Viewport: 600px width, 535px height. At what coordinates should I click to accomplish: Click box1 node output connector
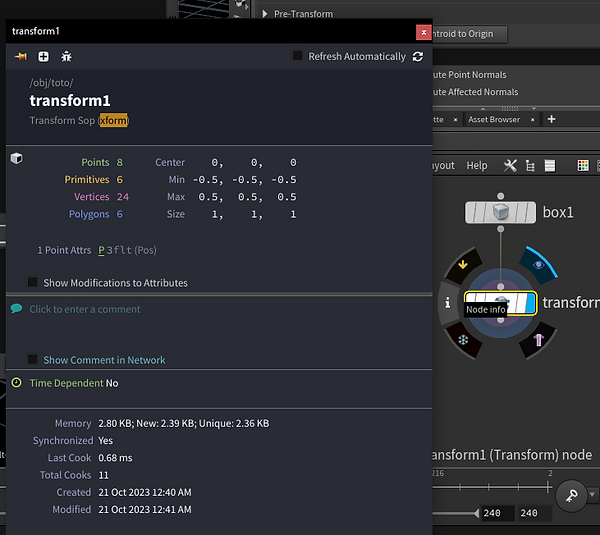[501, 229]
